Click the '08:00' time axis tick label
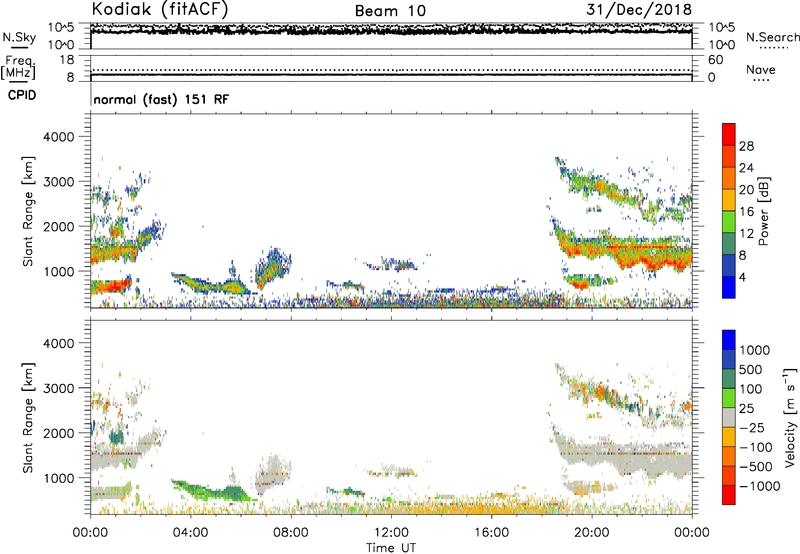 pyautogui.click(x=291, y=533)
